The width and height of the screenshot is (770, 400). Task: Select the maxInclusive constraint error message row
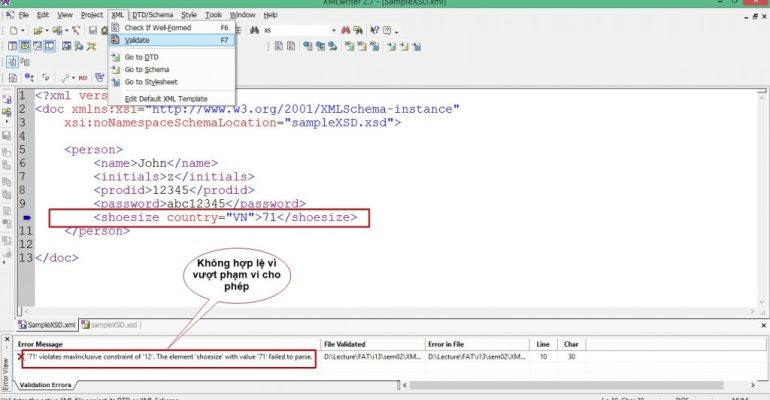pyautogui.click(x=169, y=357)
